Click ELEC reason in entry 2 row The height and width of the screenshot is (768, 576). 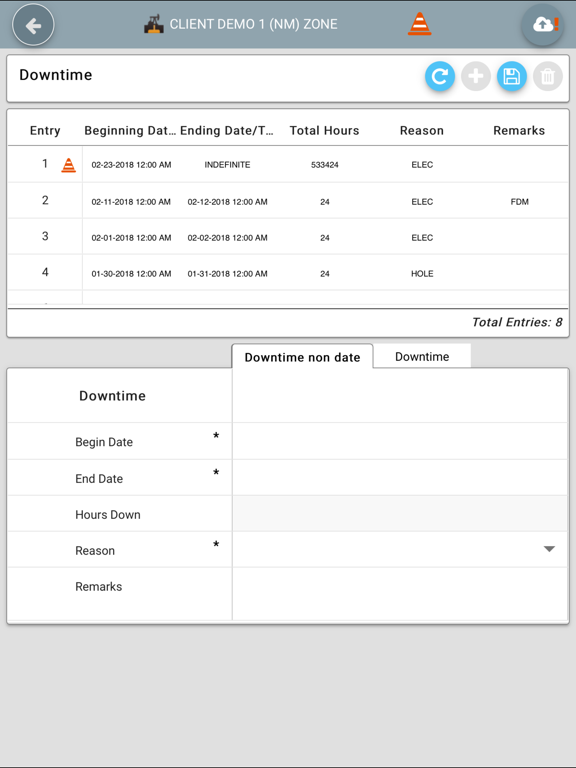click(x=422, y=201)
